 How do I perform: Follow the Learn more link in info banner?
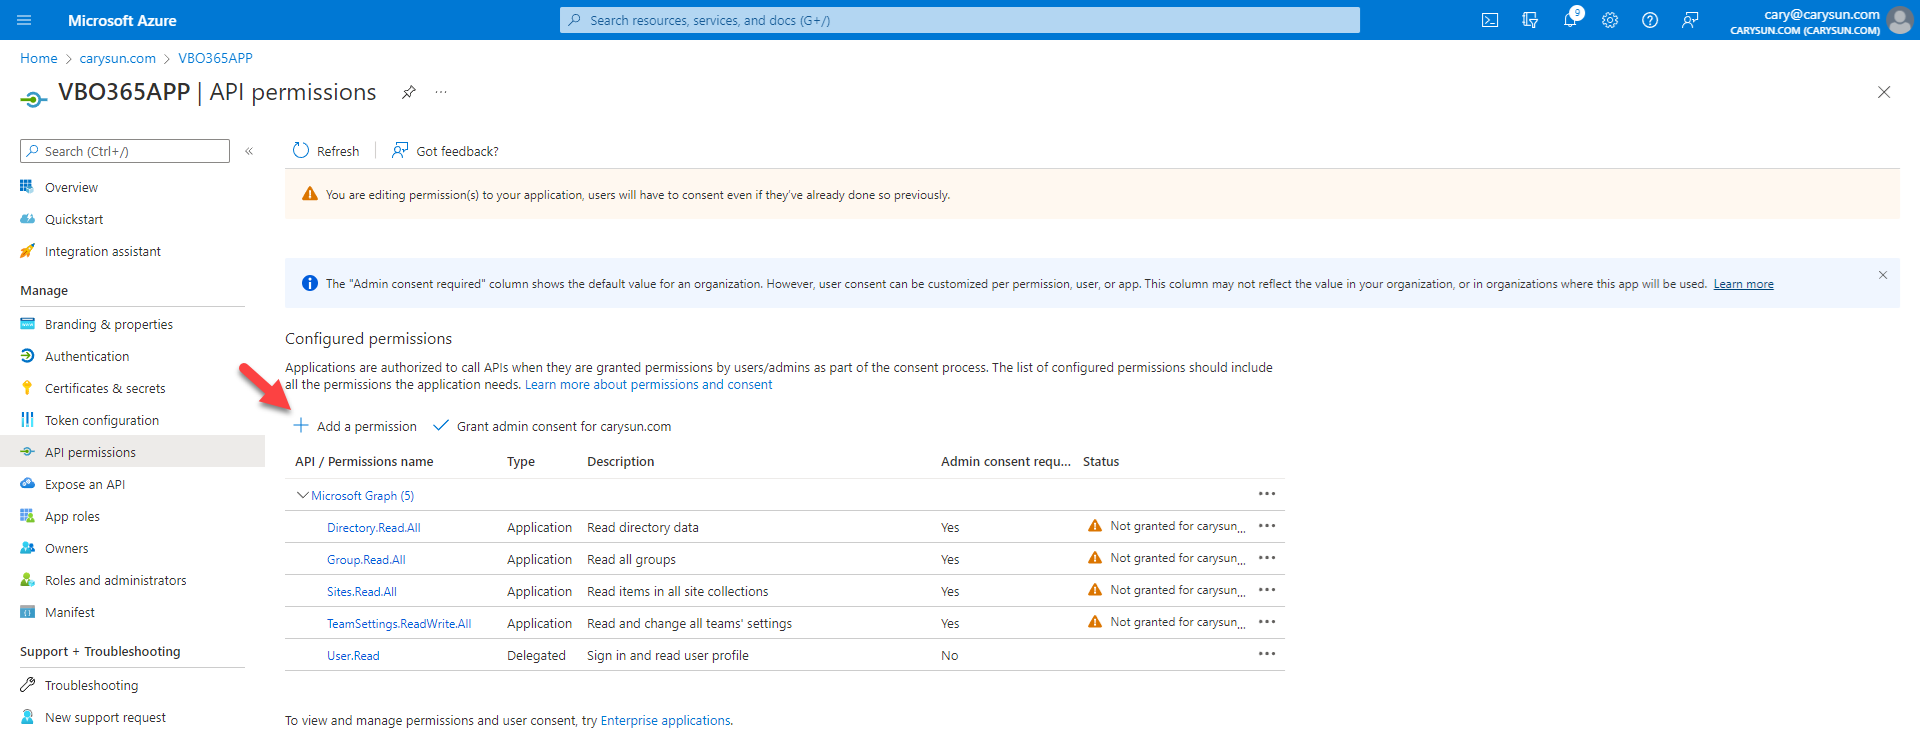(x=1744, y=284)
